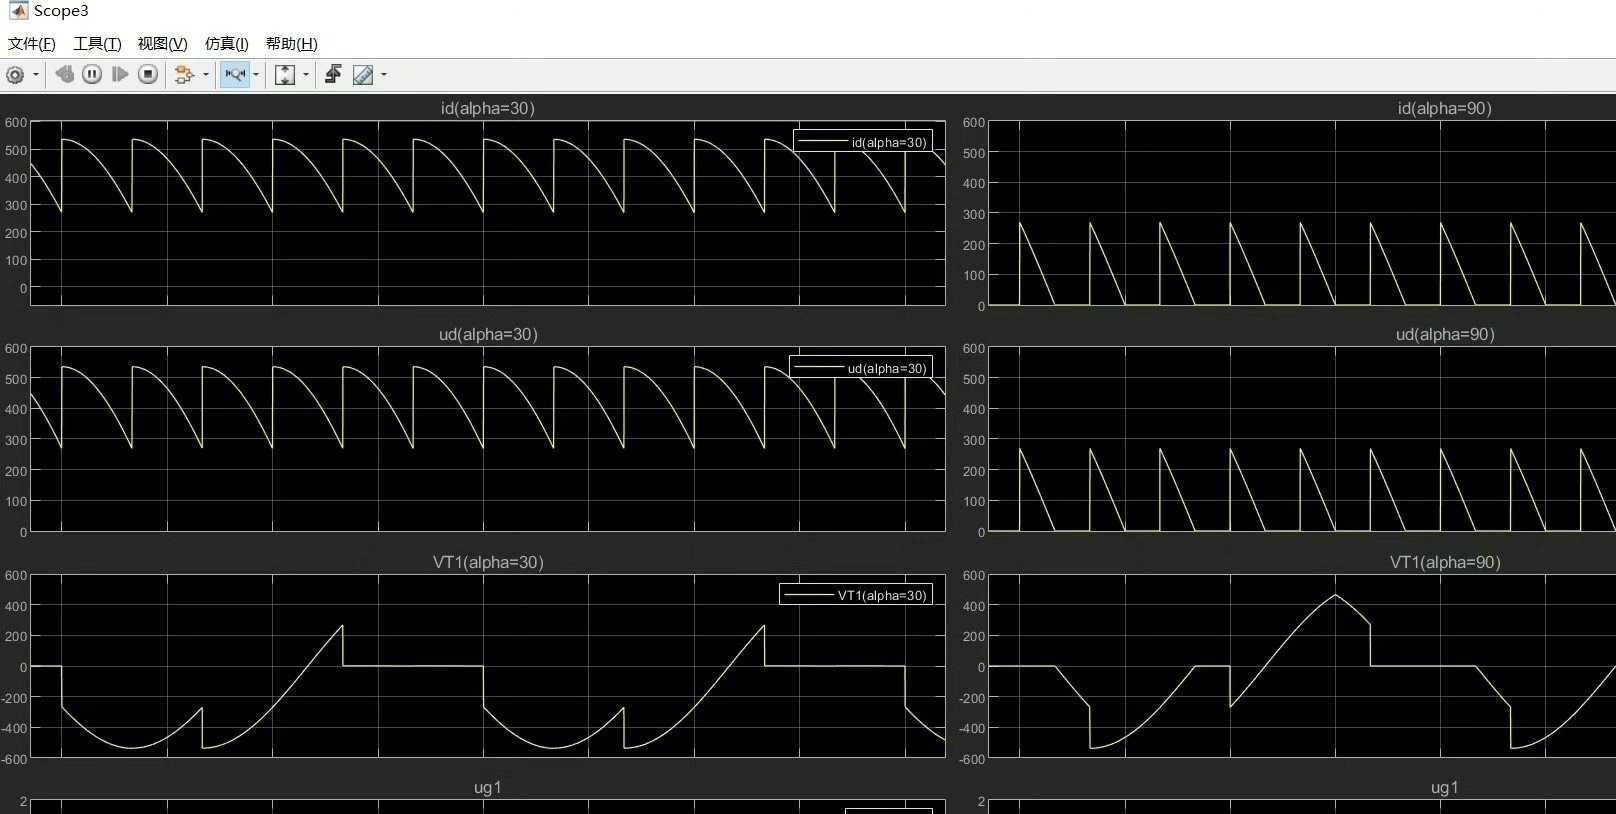Image resolution: width=1616 pixels, height=814 pixels.
Task: Click the Highlight Simulink Block icon
Action: [x=184, y=75]
